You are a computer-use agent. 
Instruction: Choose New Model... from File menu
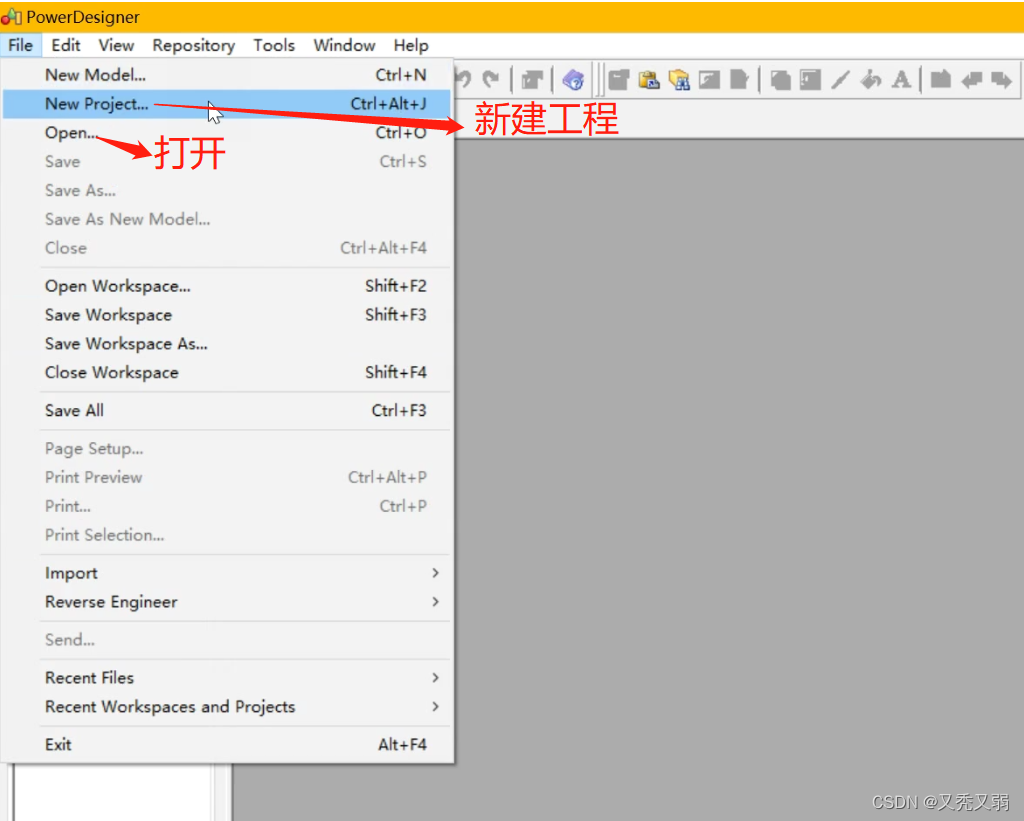(x=227, y=75)
